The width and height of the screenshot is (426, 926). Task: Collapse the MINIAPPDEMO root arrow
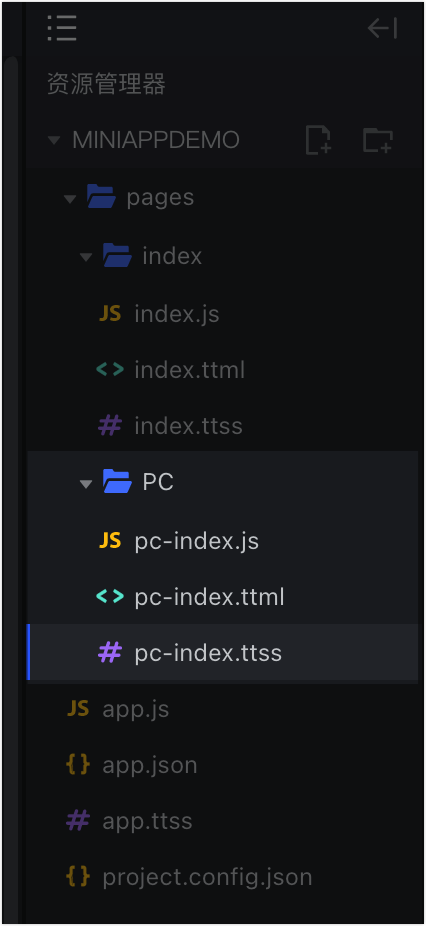(x=54, y=141)
